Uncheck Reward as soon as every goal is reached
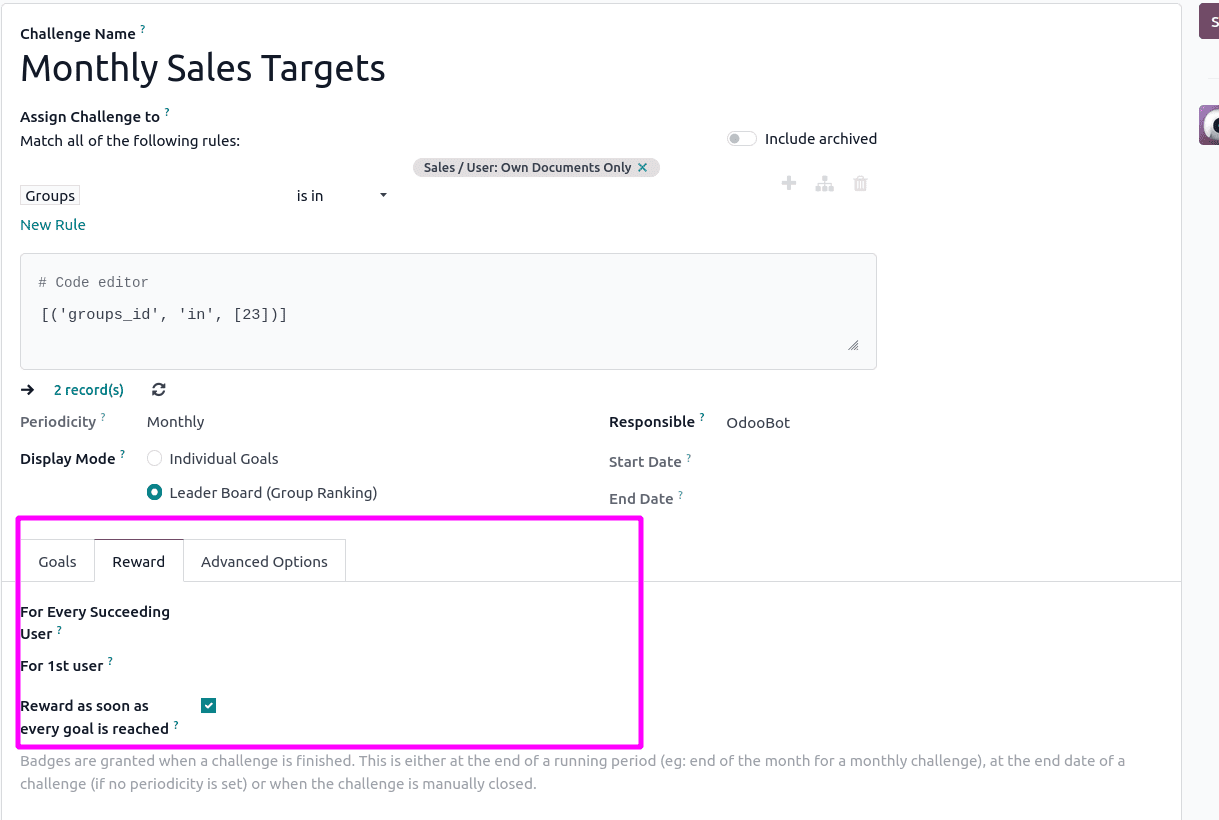This screenshot has width=1219, height=820. click(208, 705)
